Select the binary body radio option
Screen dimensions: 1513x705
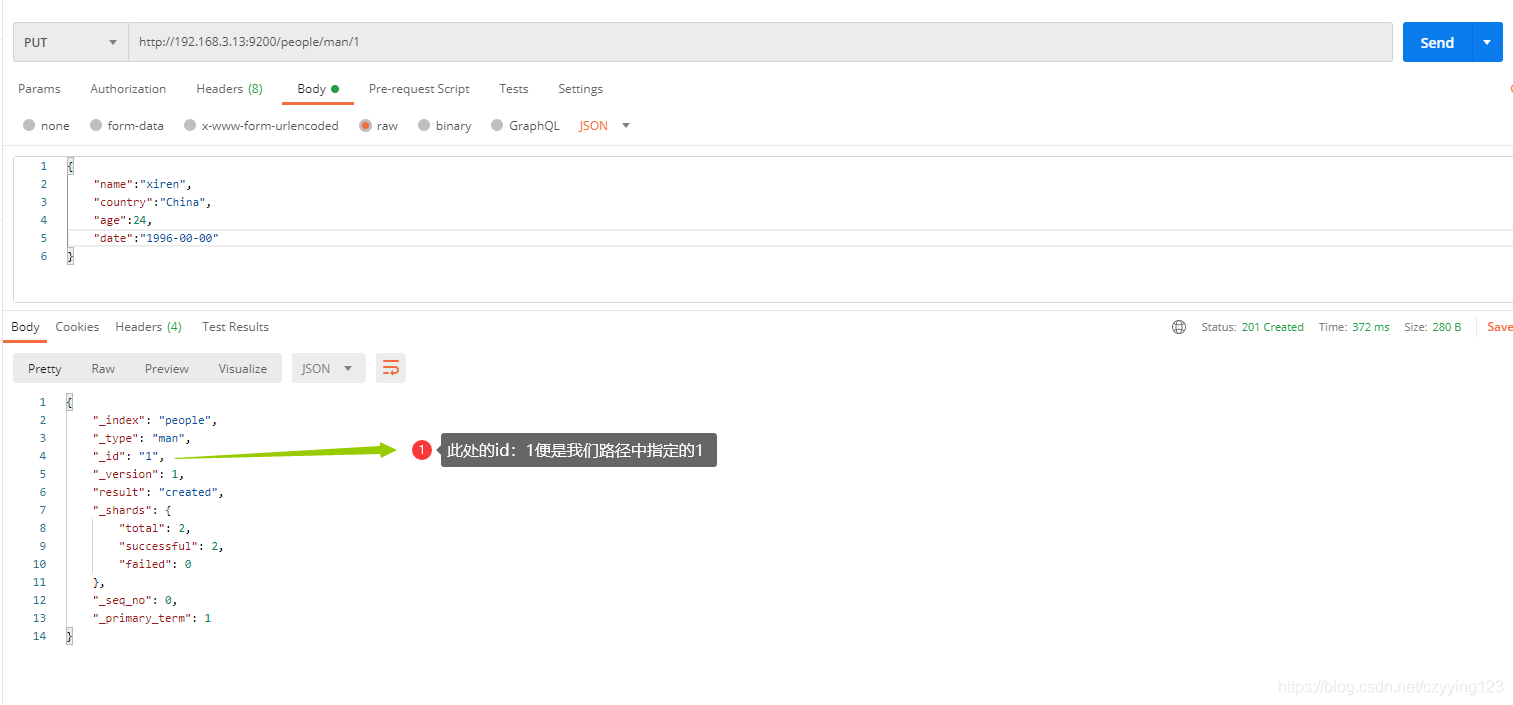click(x=424, y=126)
